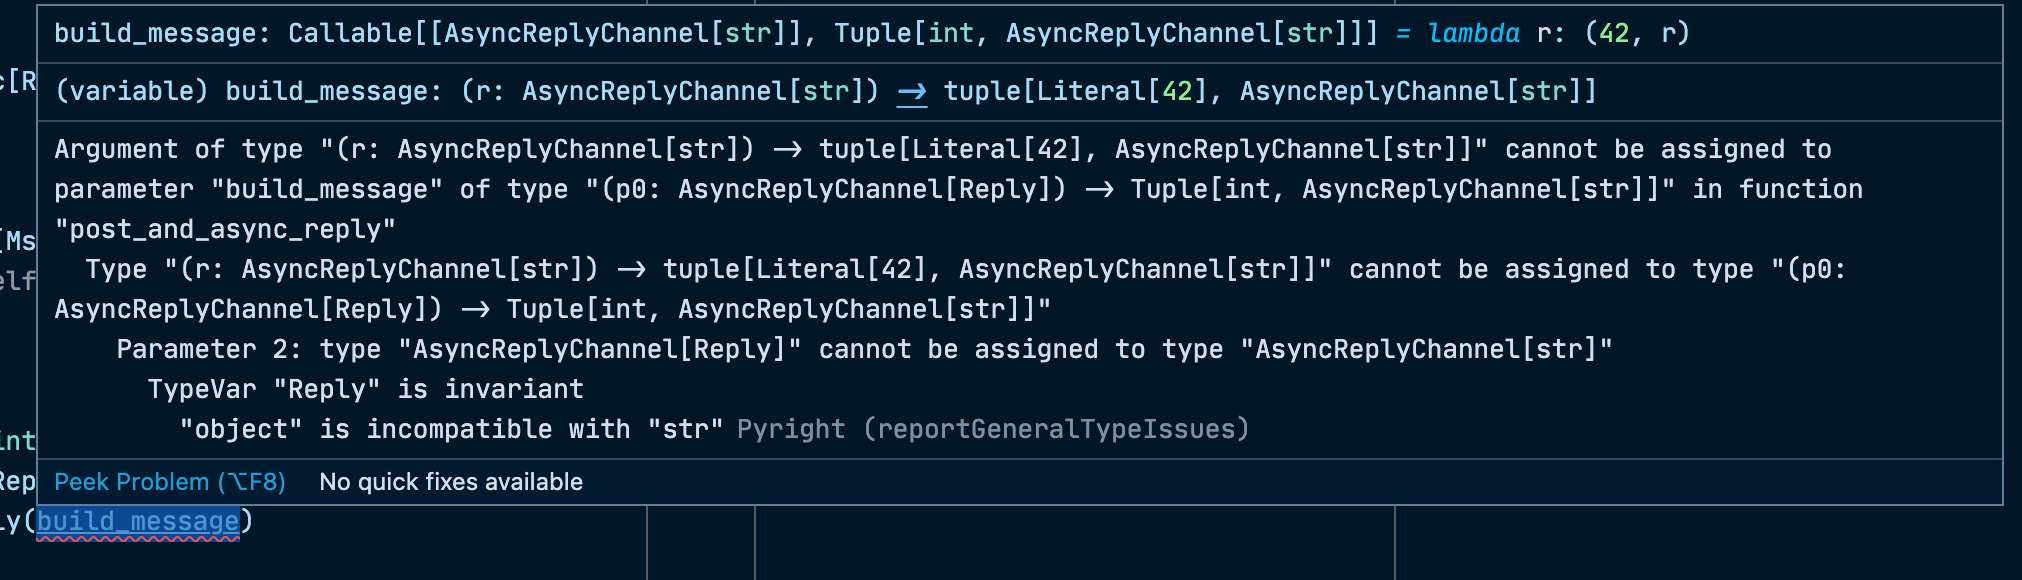Click "No quick fixes available" label

(450, 482)
